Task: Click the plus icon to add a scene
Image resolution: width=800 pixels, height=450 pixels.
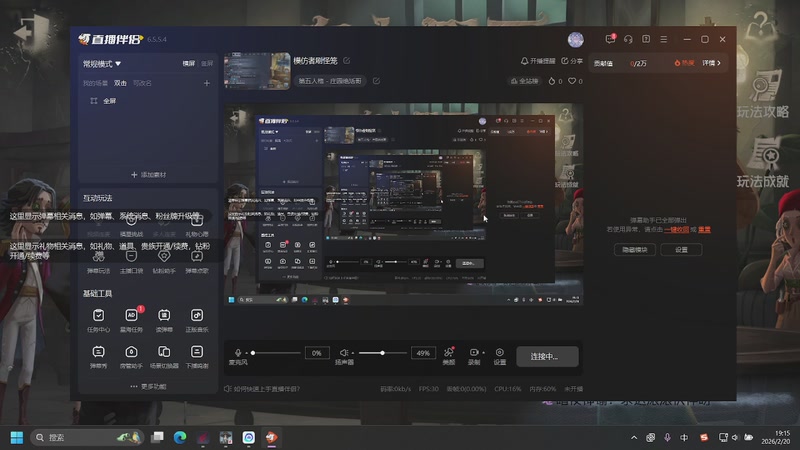Action: 207,83
